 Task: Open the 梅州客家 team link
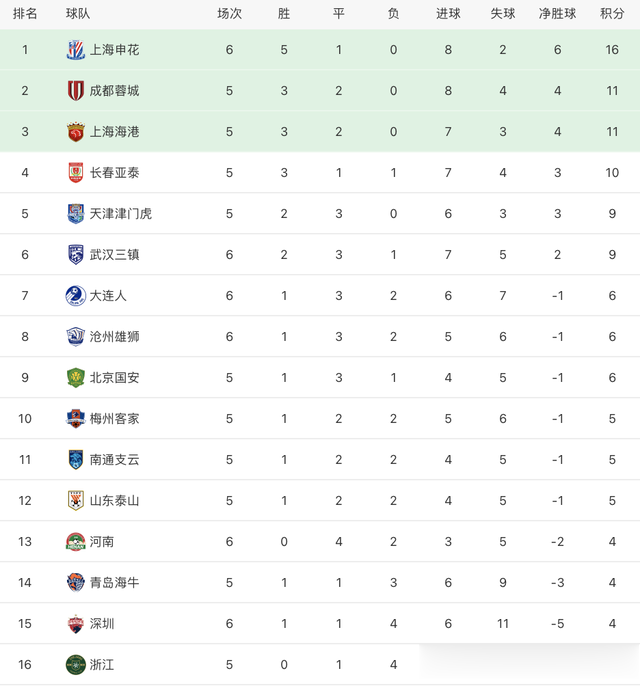click(115, 418)
